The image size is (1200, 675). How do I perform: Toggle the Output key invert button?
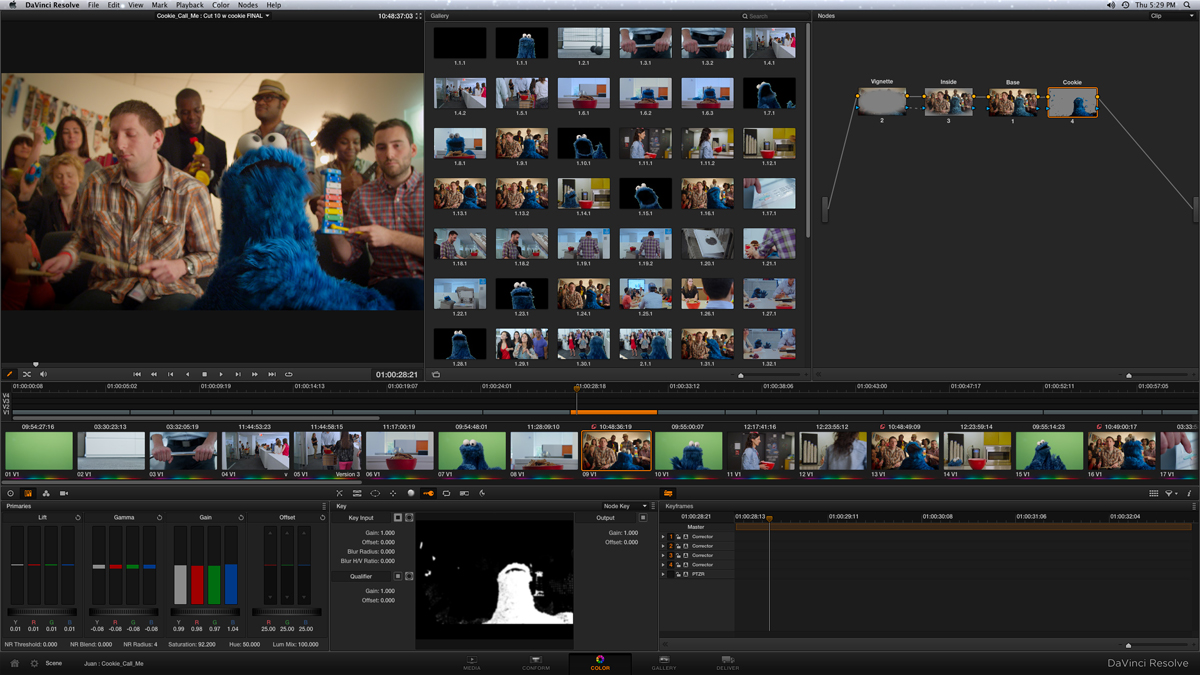click(643, 518)
